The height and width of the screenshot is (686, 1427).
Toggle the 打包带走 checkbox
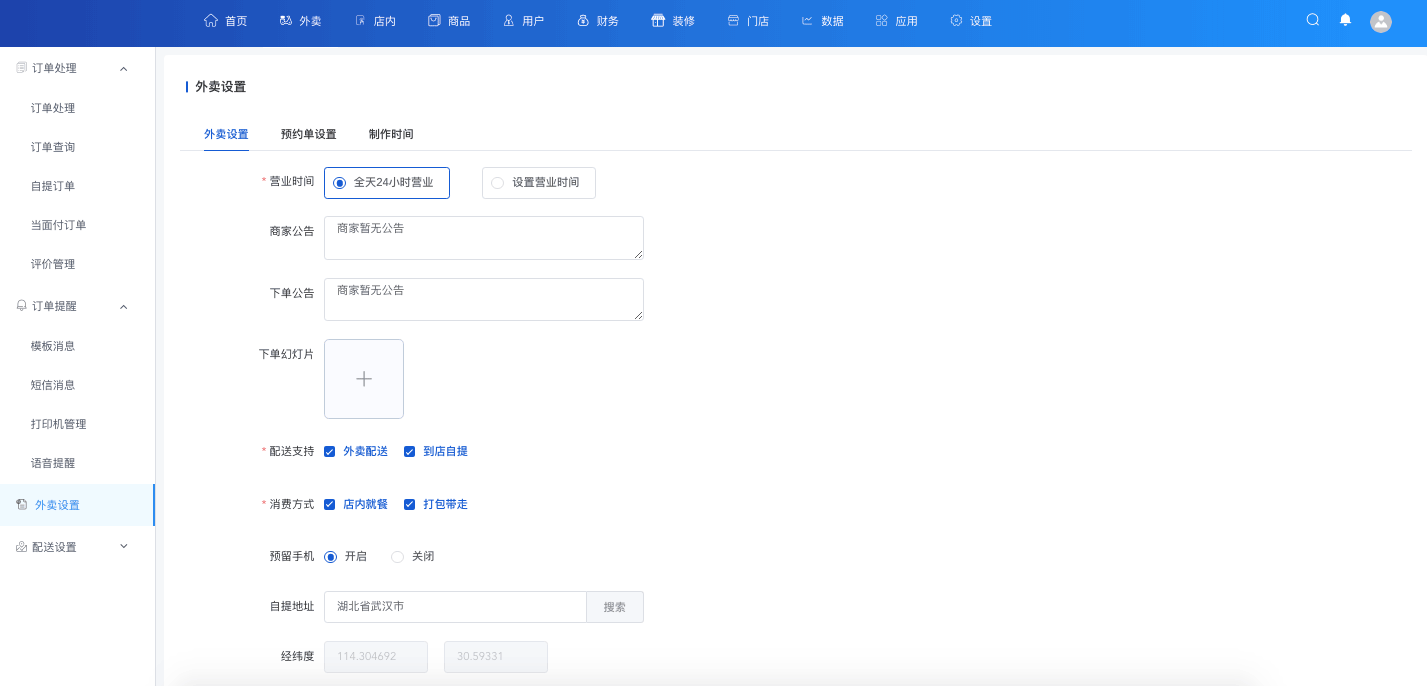[x=410, y=505]
